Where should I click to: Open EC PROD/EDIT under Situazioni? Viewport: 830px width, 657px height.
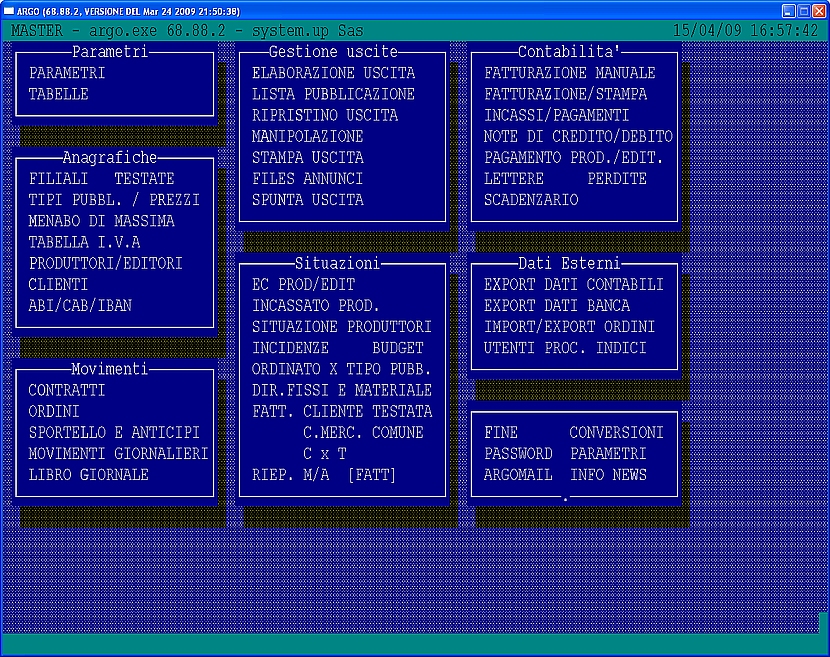coord(303,285)
